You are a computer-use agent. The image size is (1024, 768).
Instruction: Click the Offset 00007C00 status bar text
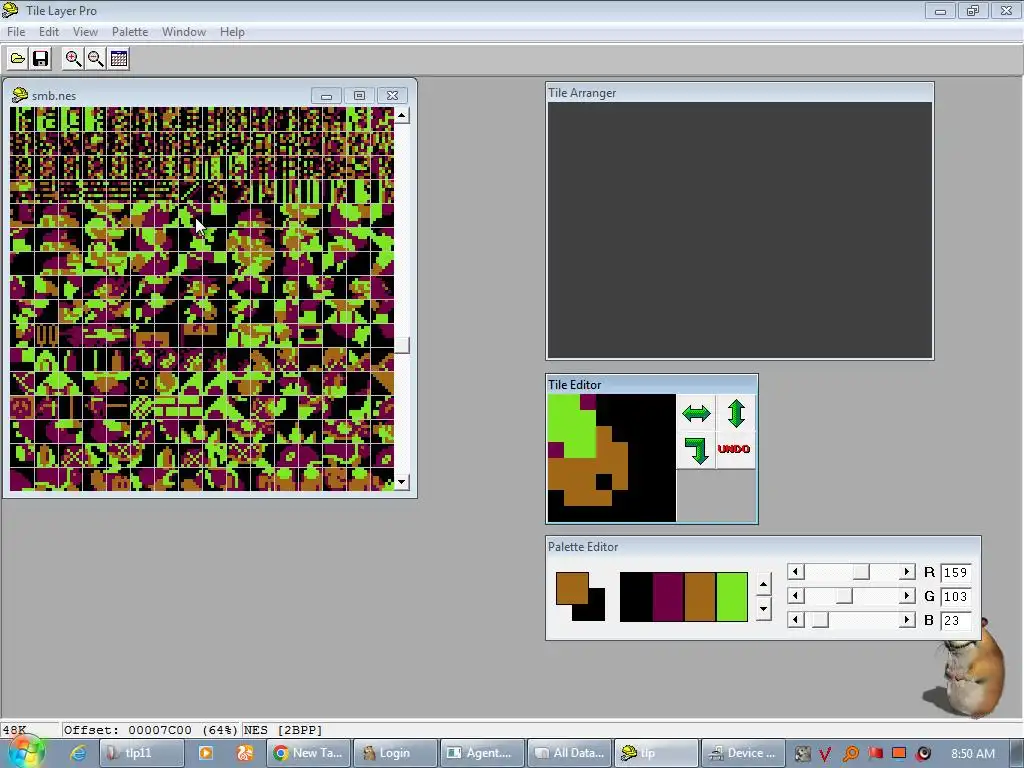point(150,730)
